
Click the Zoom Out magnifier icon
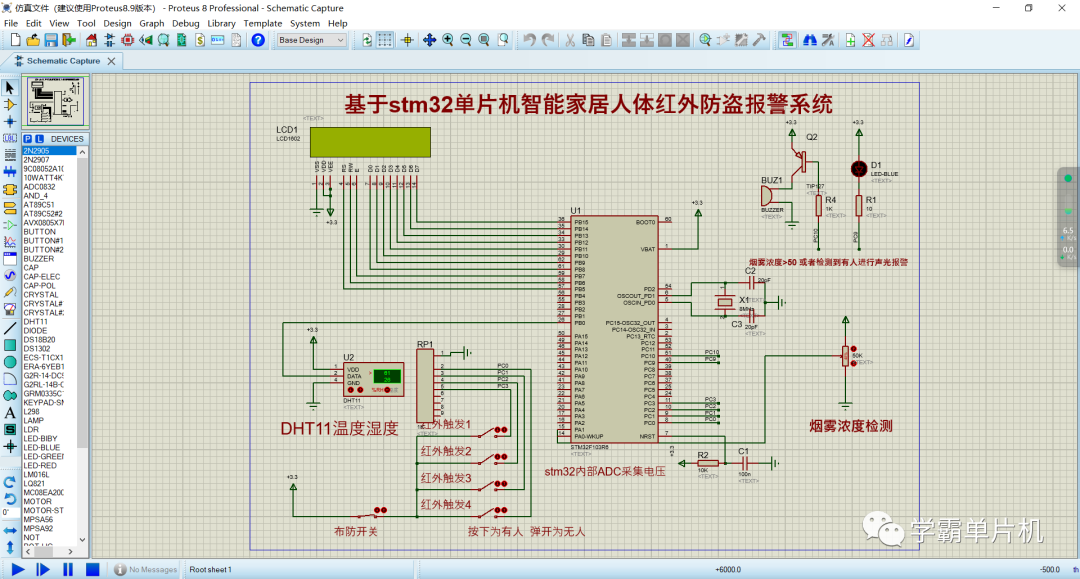click(466, 40)
